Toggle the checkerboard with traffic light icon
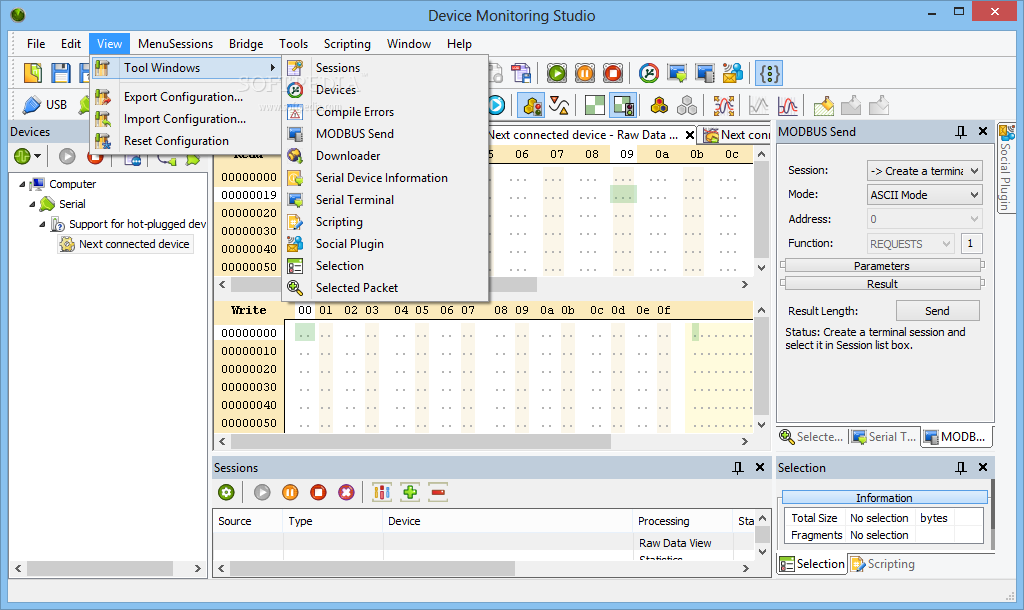 [x=623, y=105]
